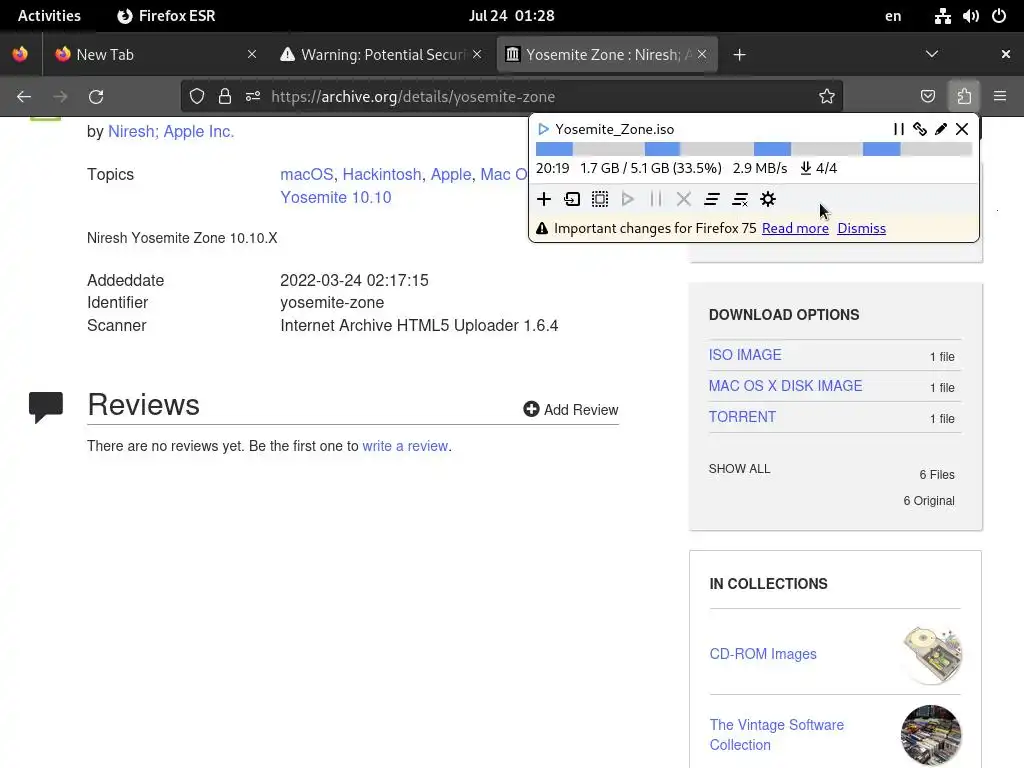Click the Add Review button
The image size is (1024, 768).
pyautogui.click(x=571, y=409)
